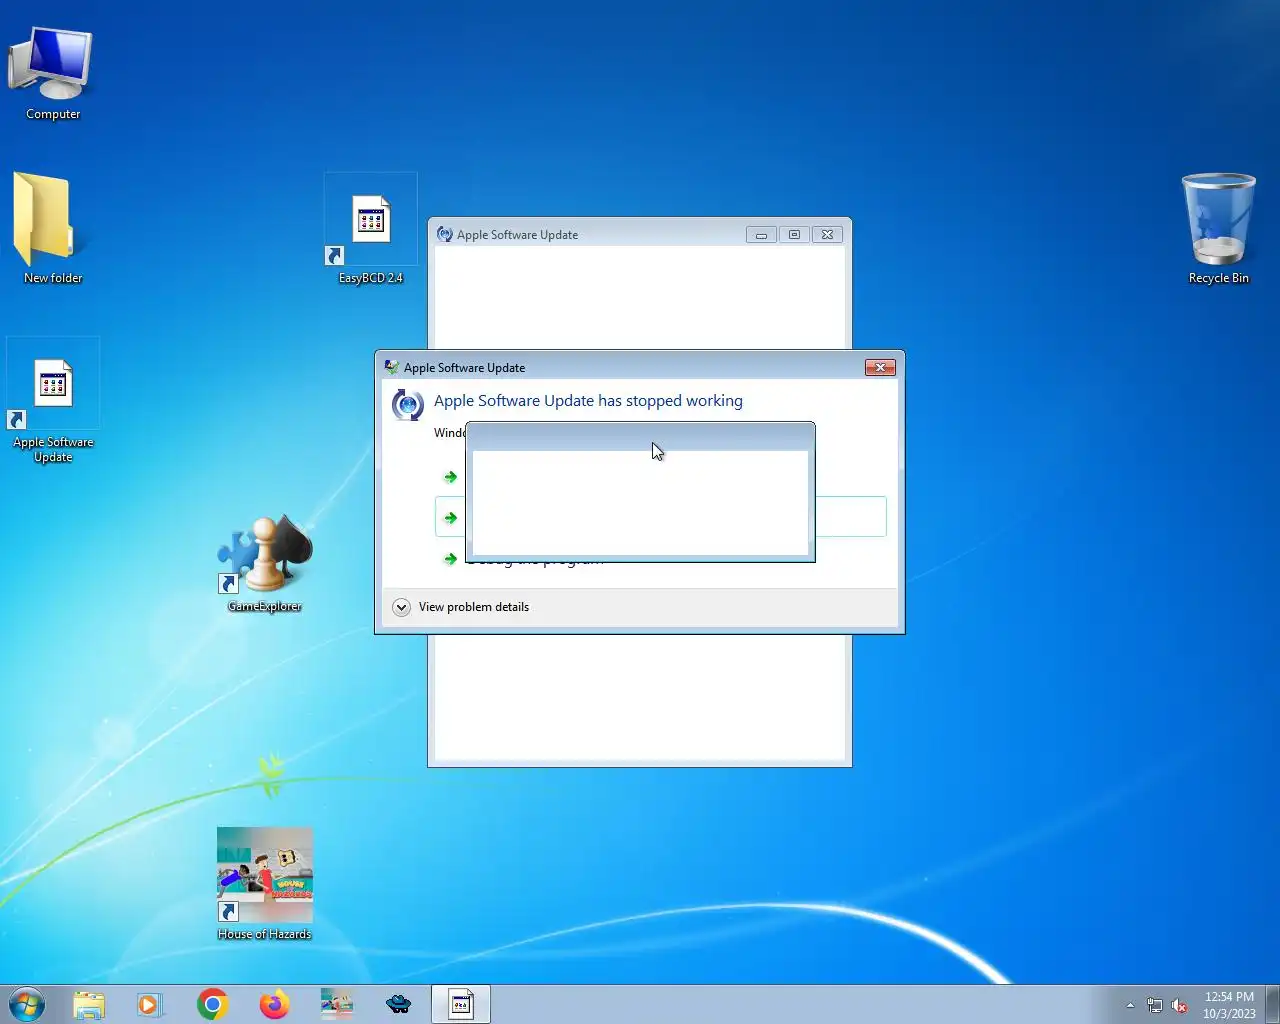1280x1024 pixels.
Task: Open Firefox from the taskbar
Action: [x=274, y=1004]
